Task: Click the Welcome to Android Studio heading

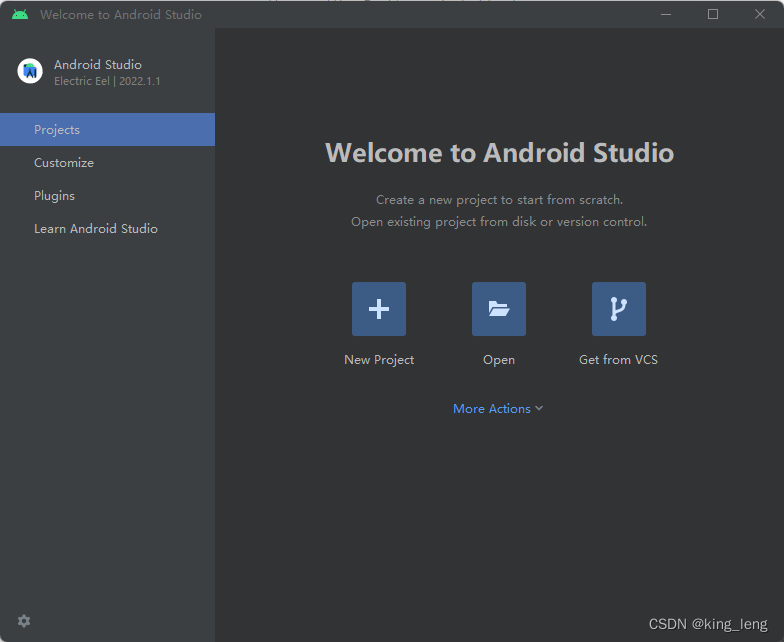Action: [x=499, y=152]
